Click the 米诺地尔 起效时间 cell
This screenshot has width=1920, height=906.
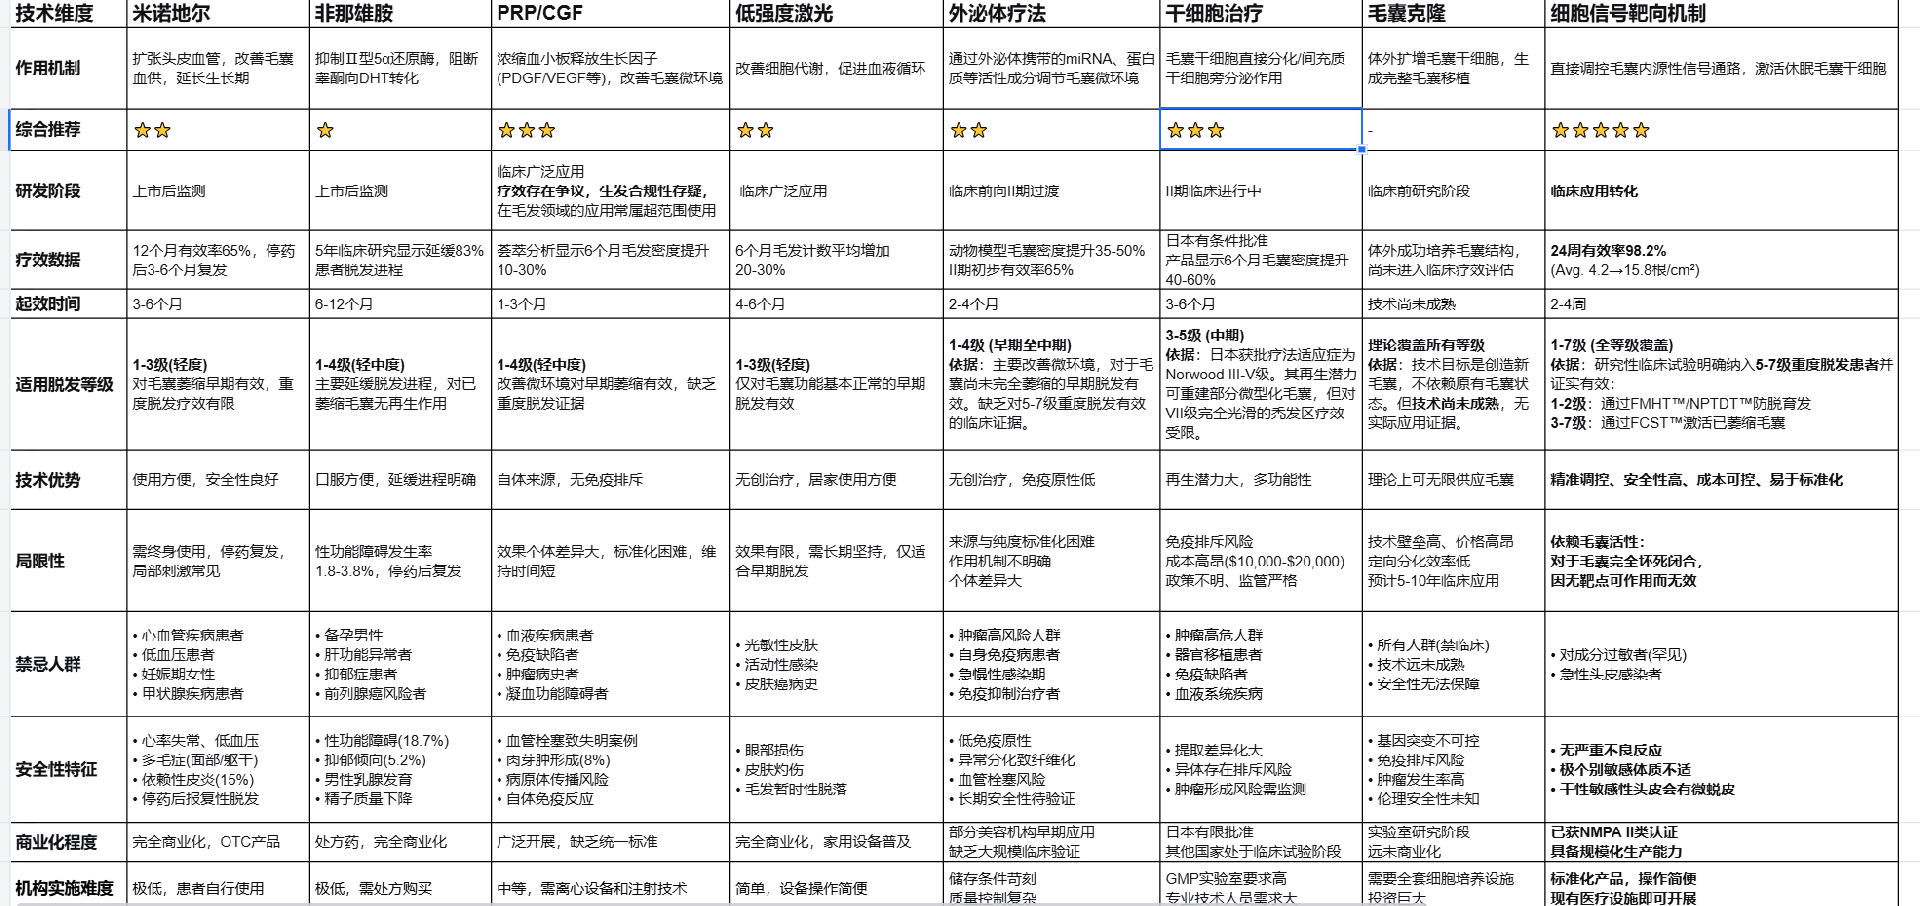coord(218,304)
